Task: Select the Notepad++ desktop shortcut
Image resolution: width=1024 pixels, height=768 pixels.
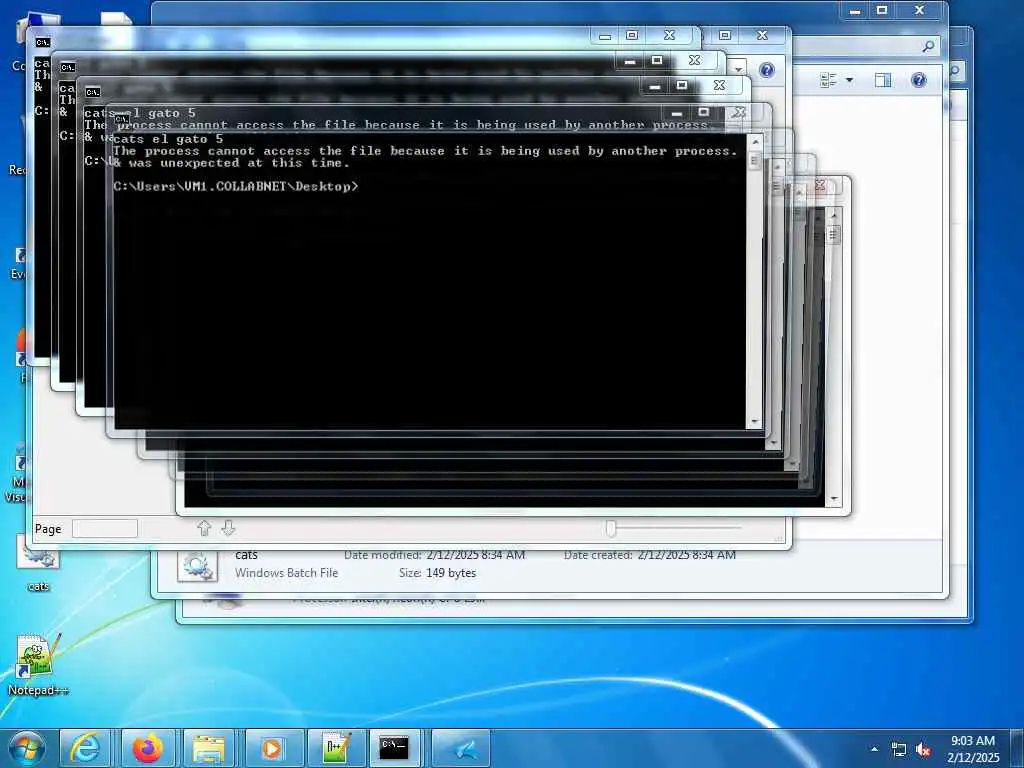Action: point(38,665)
